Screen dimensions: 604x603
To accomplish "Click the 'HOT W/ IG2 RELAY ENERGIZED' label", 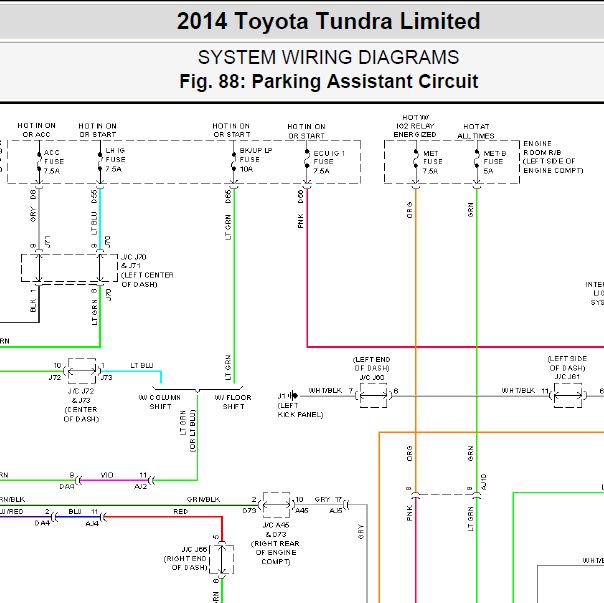I will tap(415, 126).
